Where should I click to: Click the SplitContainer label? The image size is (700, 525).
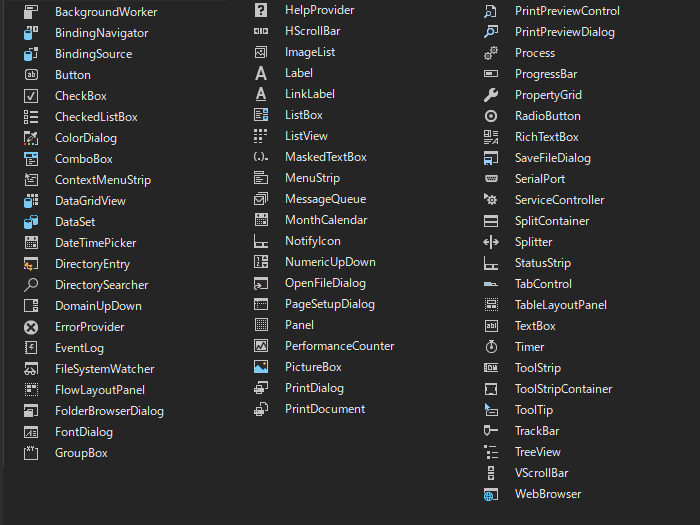552,221
